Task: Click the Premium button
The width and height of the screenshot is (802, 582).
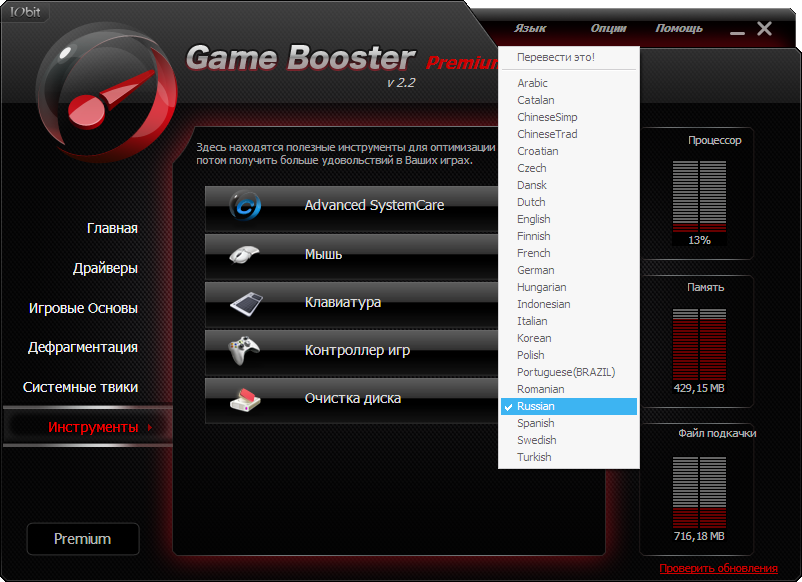Action: tap(83, 539)
